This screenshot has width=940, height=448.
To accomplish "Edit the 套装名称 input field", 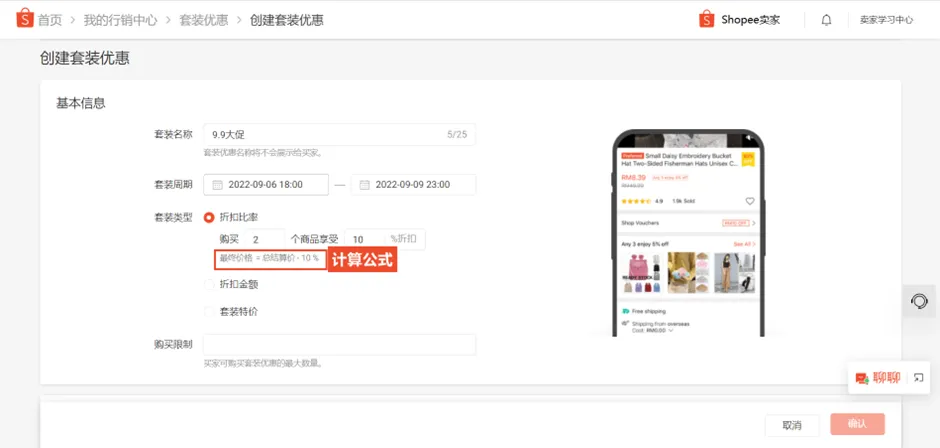I will [339, 134].
